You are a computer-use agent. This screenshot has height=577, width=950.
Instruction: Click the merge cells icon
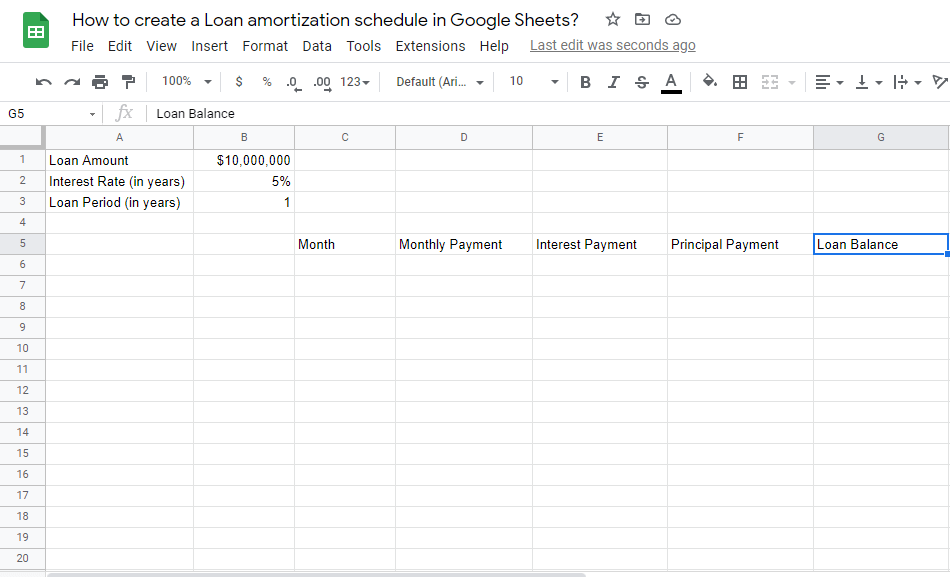[x=769, y=82]
